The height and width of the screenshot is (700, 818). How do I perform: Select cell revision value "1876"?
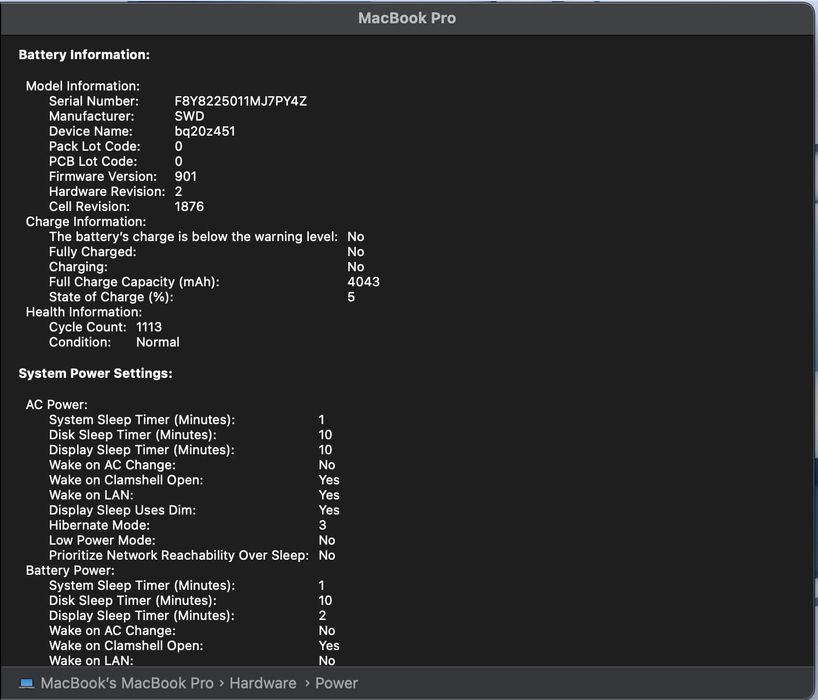(x=189, y=207)
